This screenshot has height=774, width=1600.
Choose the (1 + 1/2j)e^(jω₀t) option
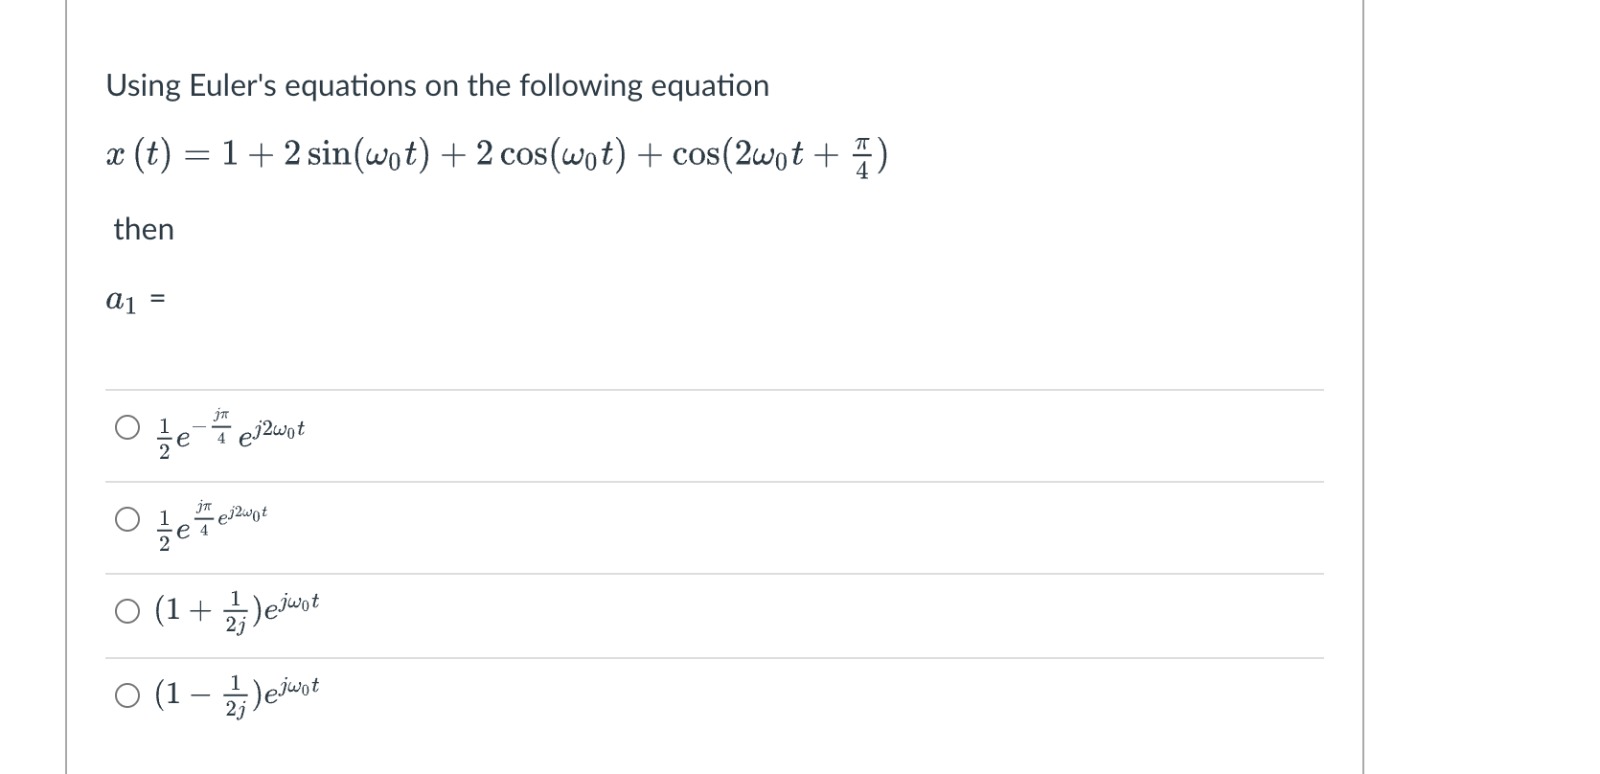pos(127,611)
